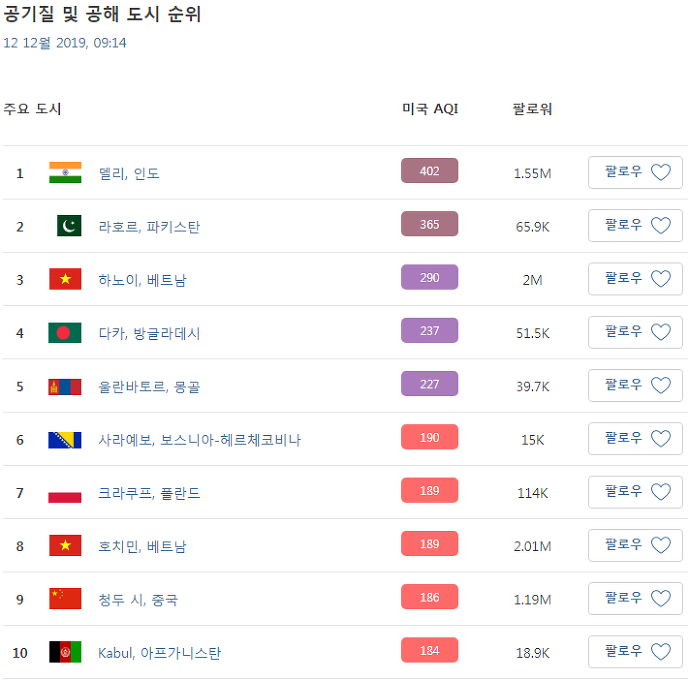Click the 주요 도시 column header
The width and height of the screenshot is (690, 680).
click(32, 109)
